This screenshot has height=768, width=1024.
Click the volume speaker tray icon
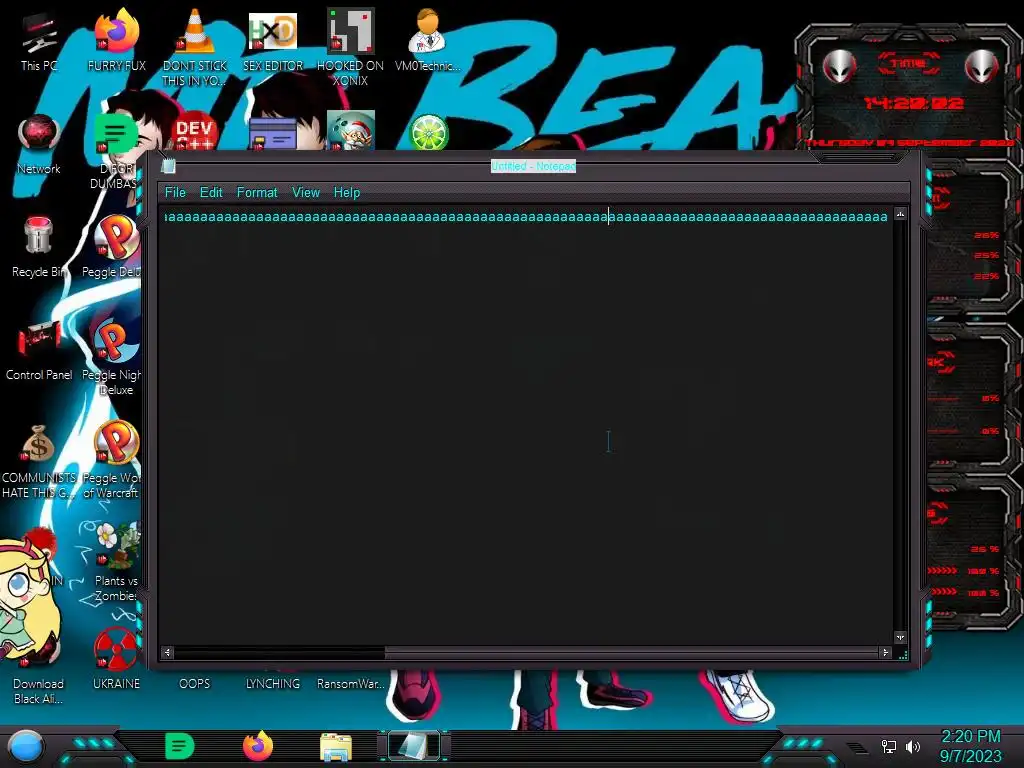[x=913, y=746]
